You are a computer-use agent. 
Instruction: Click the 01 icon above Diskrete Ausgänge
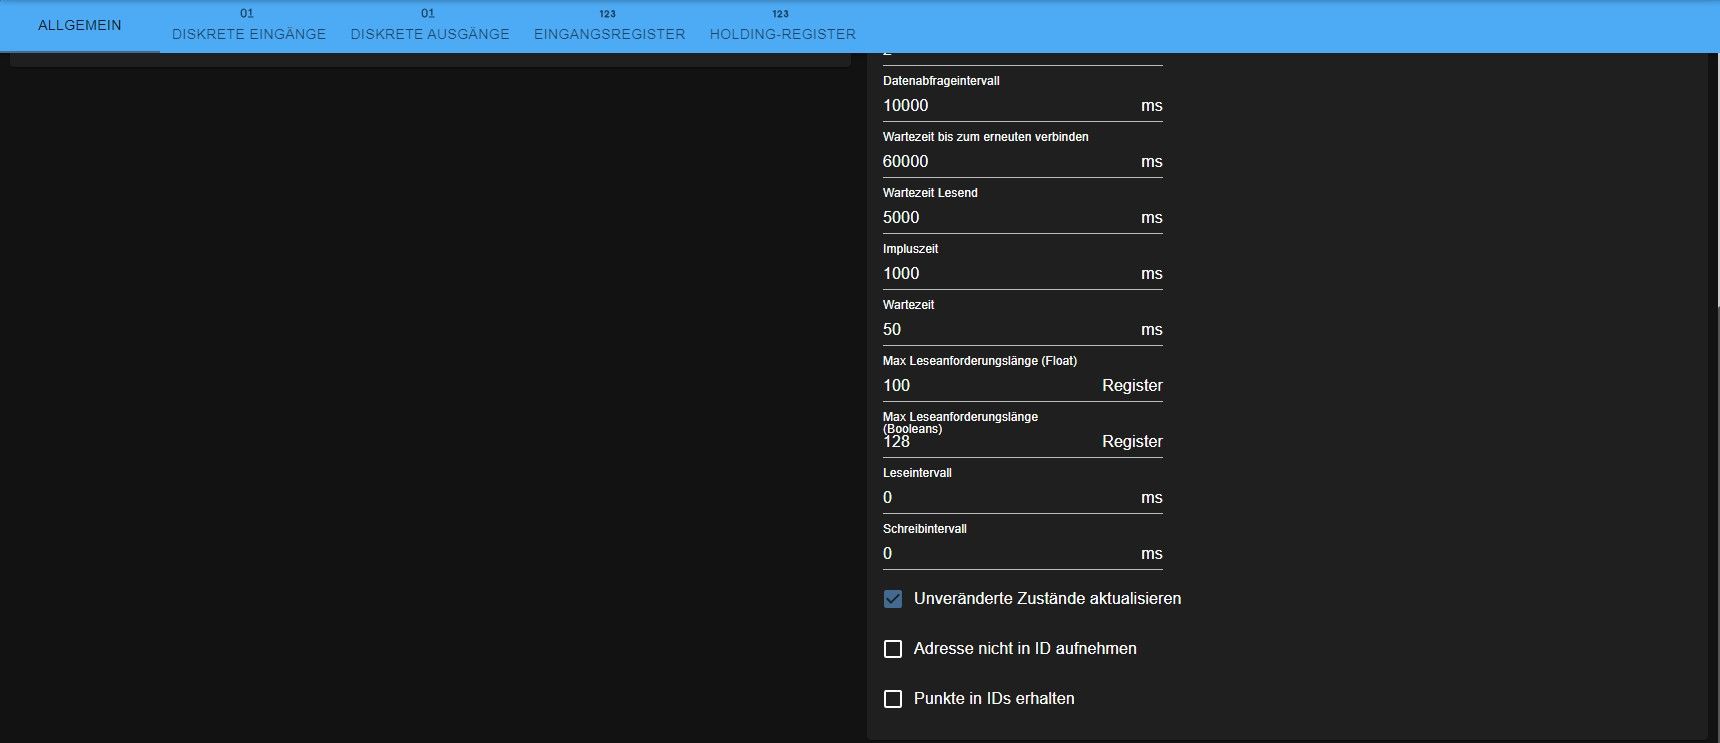pos(428,14)
